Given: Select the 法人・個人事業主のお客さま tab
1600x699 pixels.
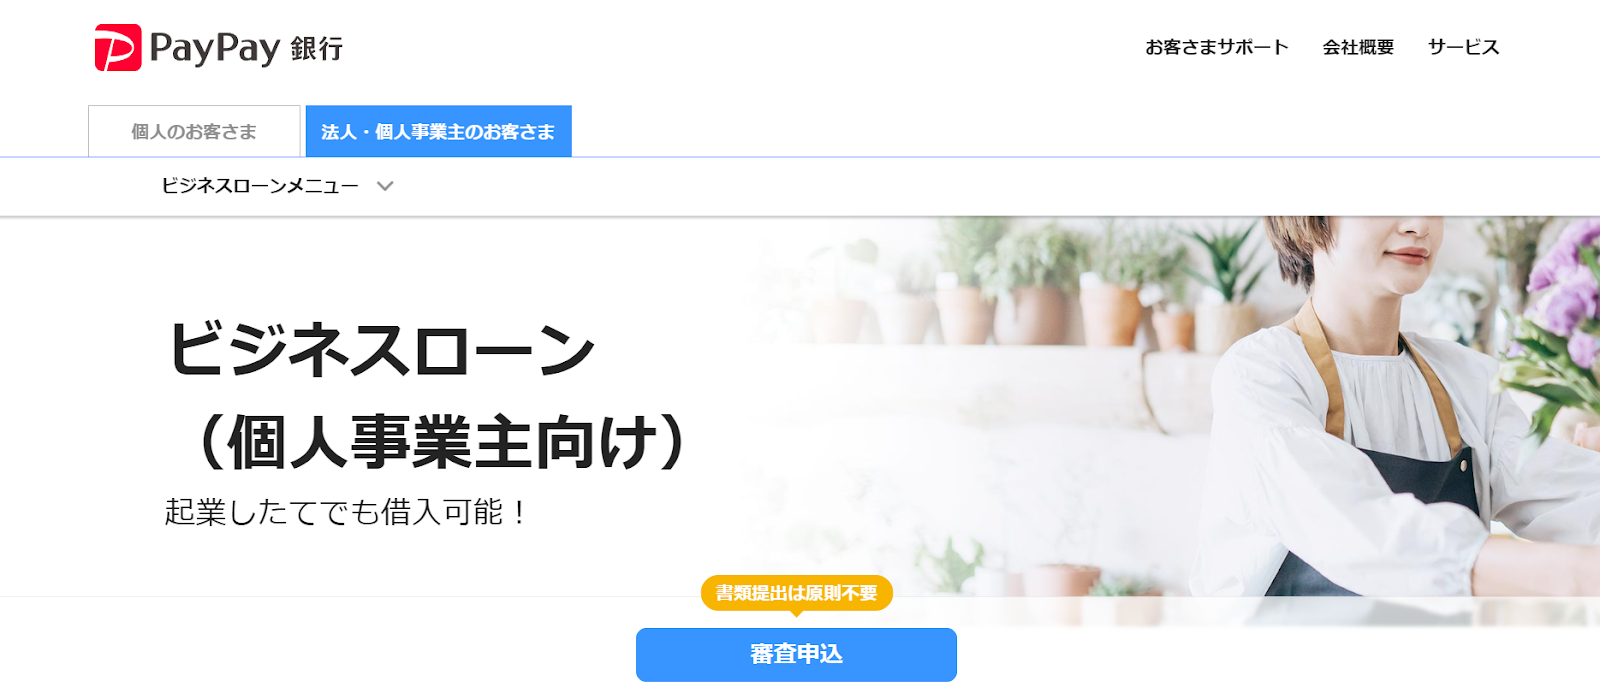Looking at the screenshot, I should point(438,131).
